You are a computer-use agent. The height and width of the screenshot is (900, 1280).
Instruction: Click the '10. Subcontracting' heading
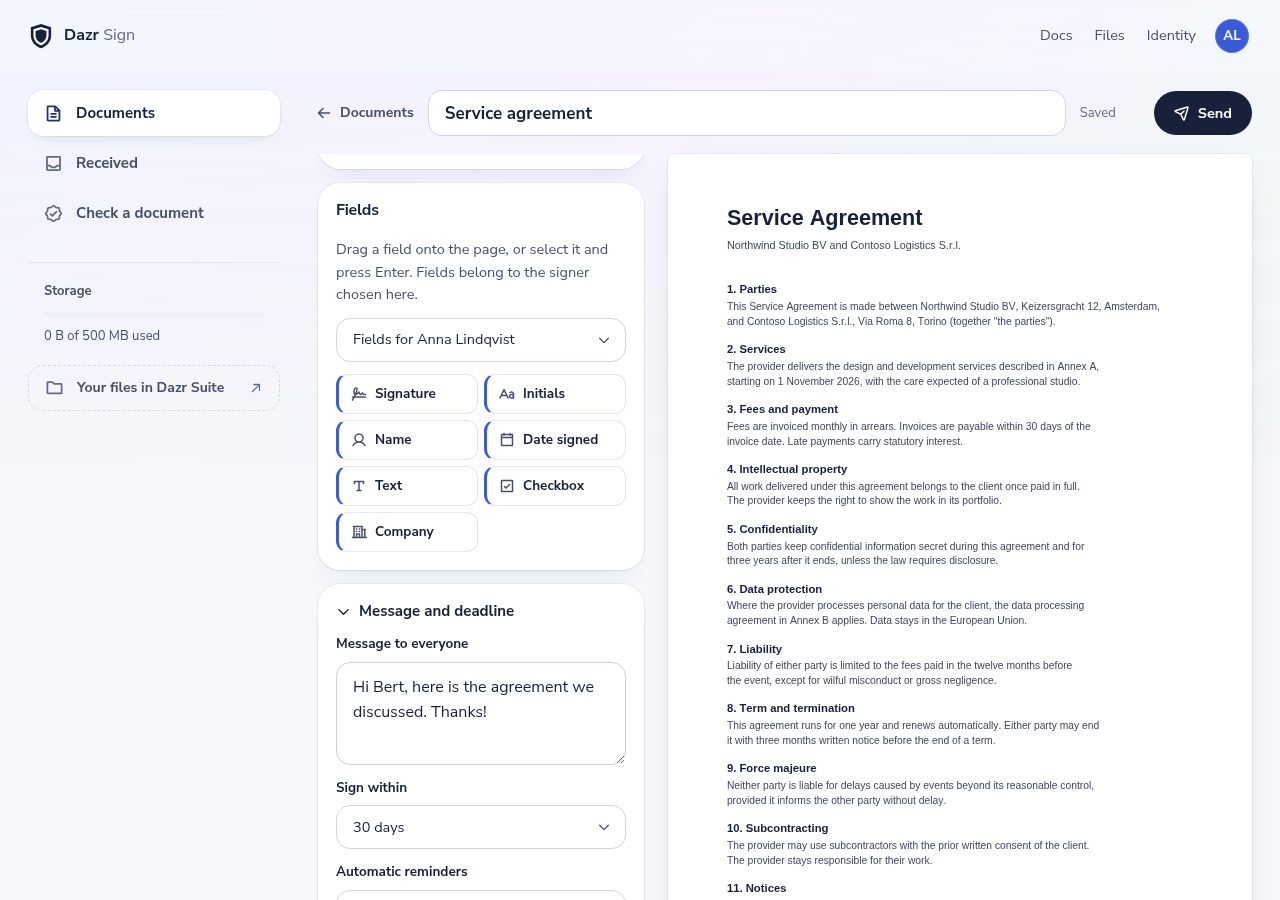pyautogui.click(x=778, y=828)
